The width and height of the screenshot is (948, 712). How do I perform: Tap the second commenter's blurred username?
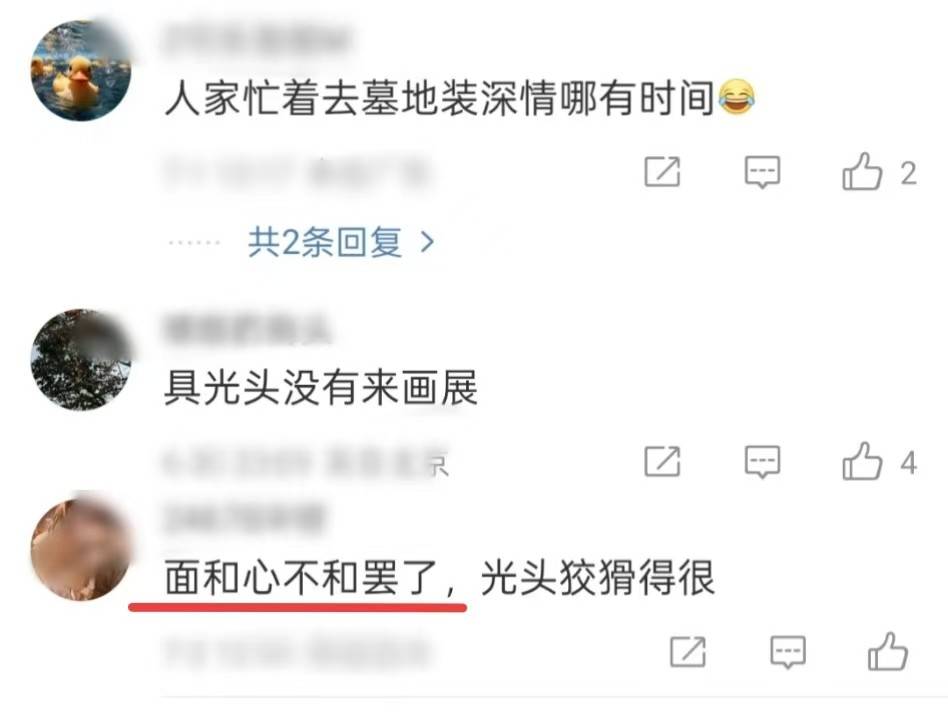coord(247,330)
